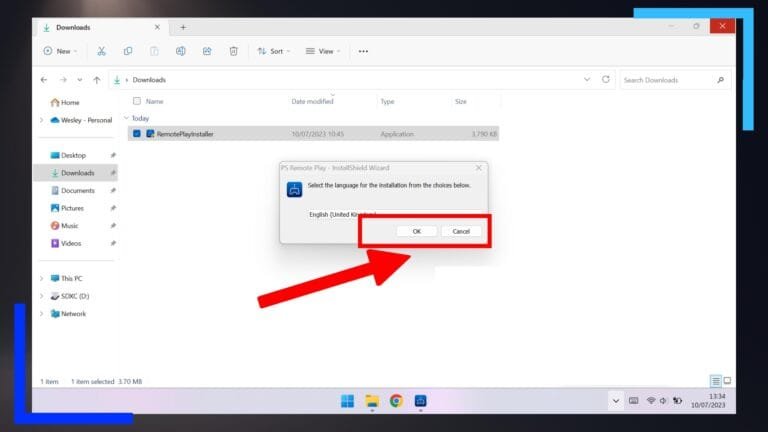Go up one folder level
The image size is (768, 432).
click(97, 80)
